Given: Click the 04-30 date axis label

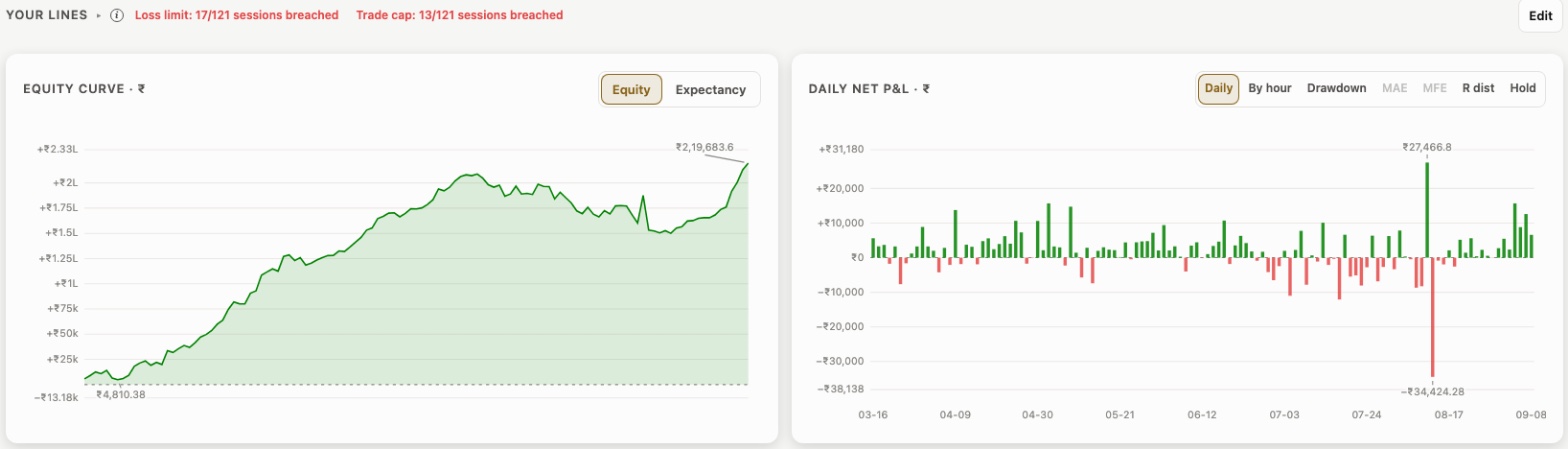Looking at the screenshot, I should coord(1038,414).
